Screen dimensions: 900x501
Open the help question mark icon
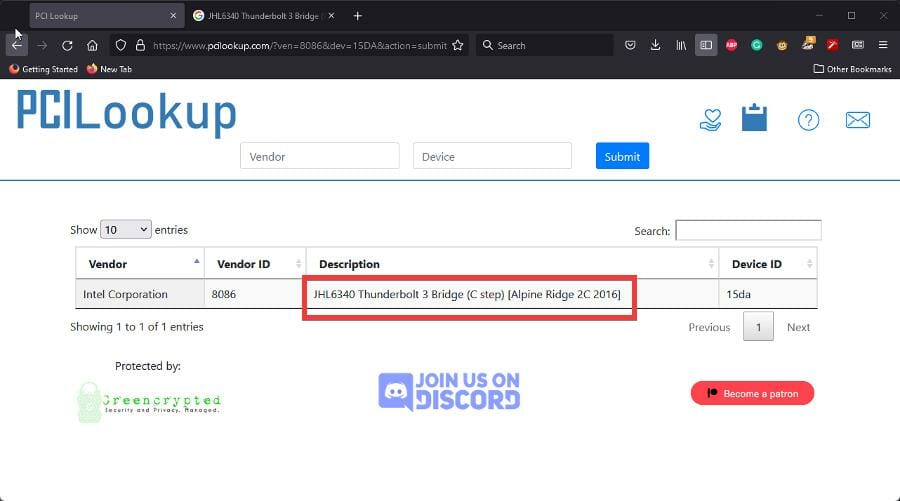tap(808, 120)
